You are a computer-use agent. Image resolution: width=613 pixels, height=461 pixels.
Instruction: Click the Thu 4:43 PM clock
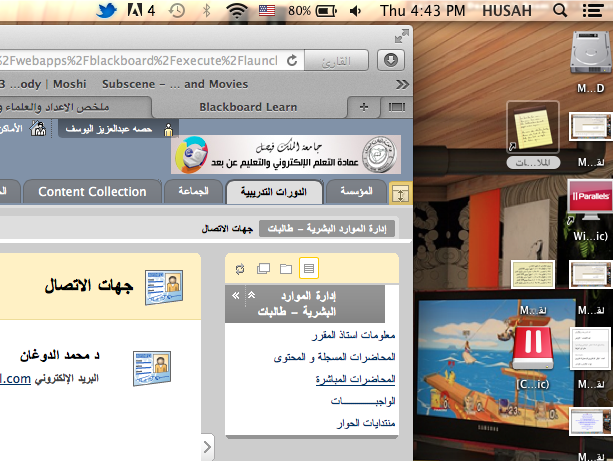pyautogui.click(x=422, y=11)
